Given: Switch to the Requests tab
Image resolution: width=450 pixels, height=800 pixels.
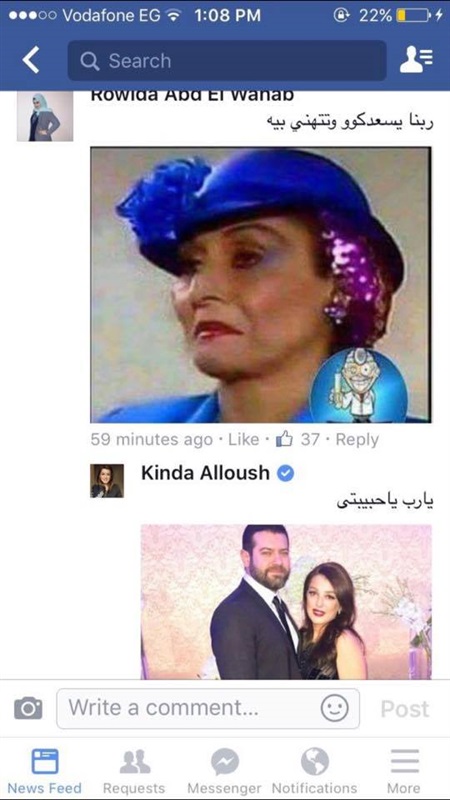Looking at the screenshot, I should pos(134,771).
